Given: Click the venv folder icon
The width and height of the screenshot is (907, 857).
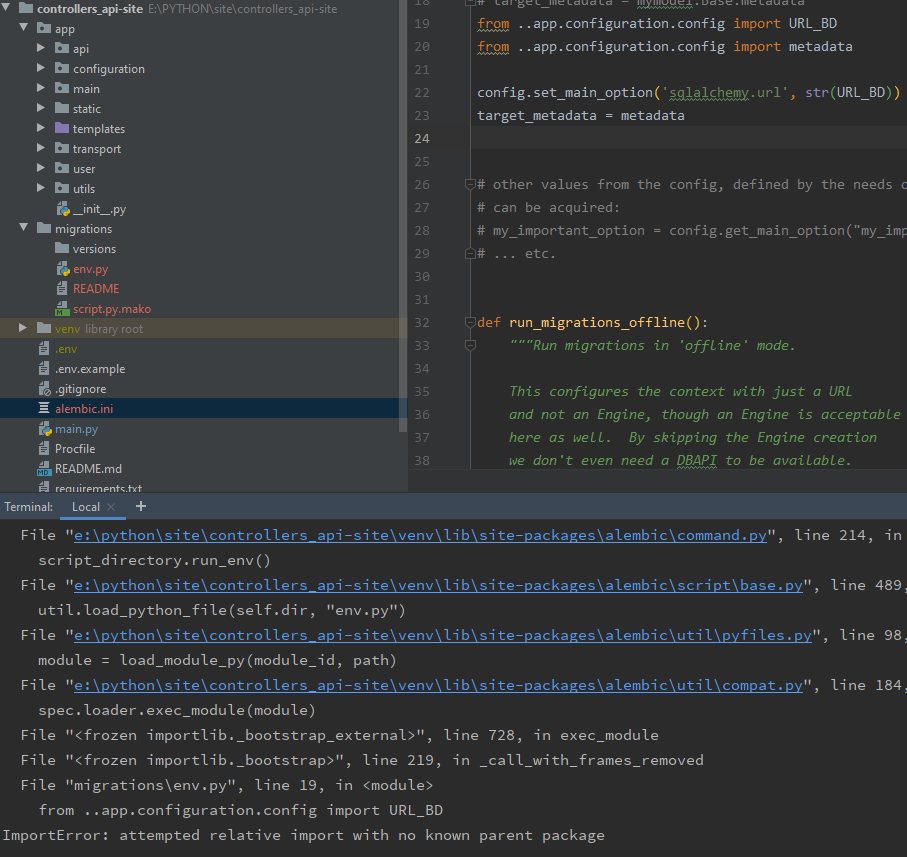Looking at the screenshot, I should click(44, 328).
